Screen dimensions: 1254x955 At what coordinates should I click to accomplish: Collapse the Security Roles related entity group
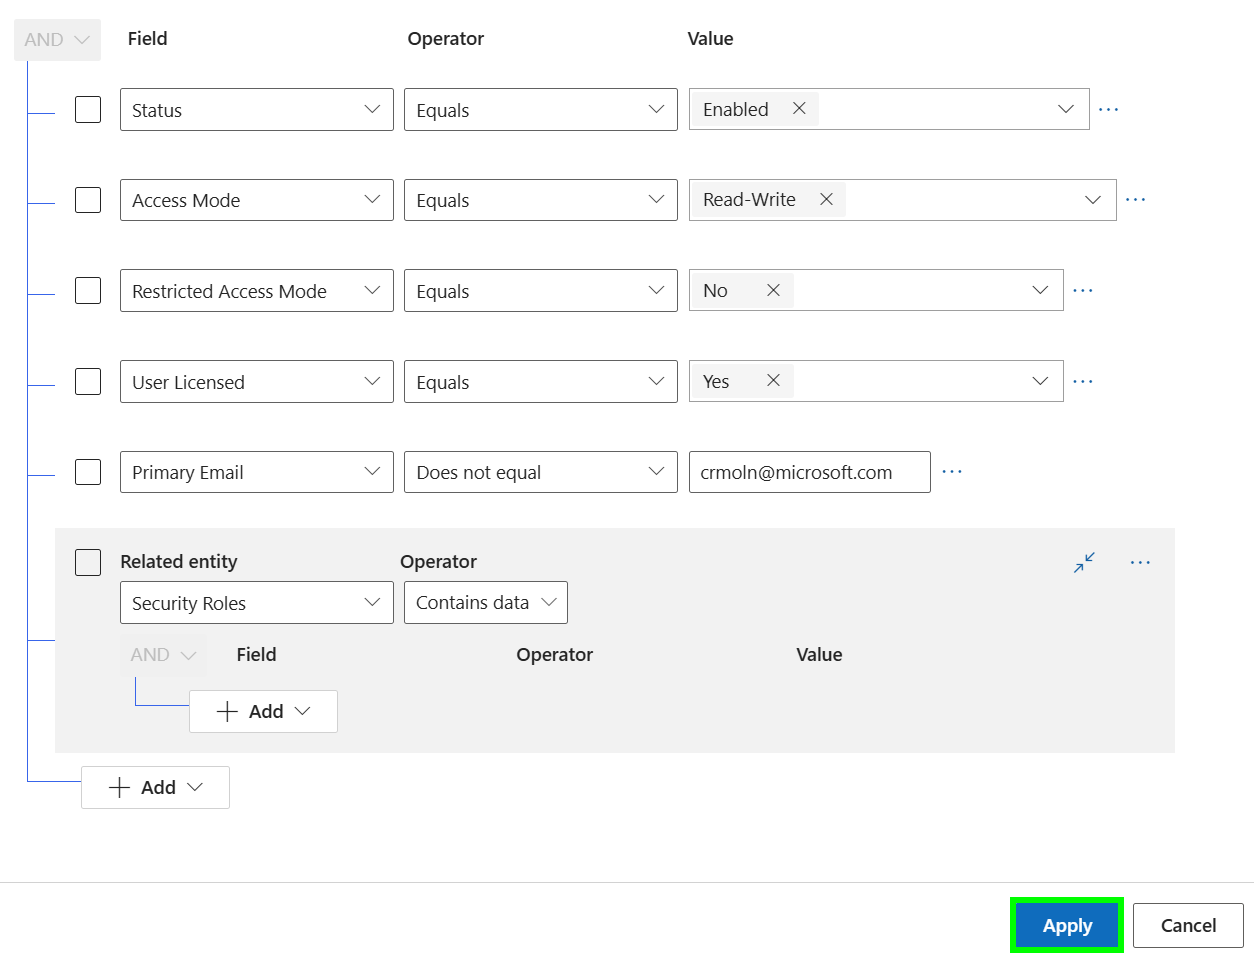click(1084, 562)
